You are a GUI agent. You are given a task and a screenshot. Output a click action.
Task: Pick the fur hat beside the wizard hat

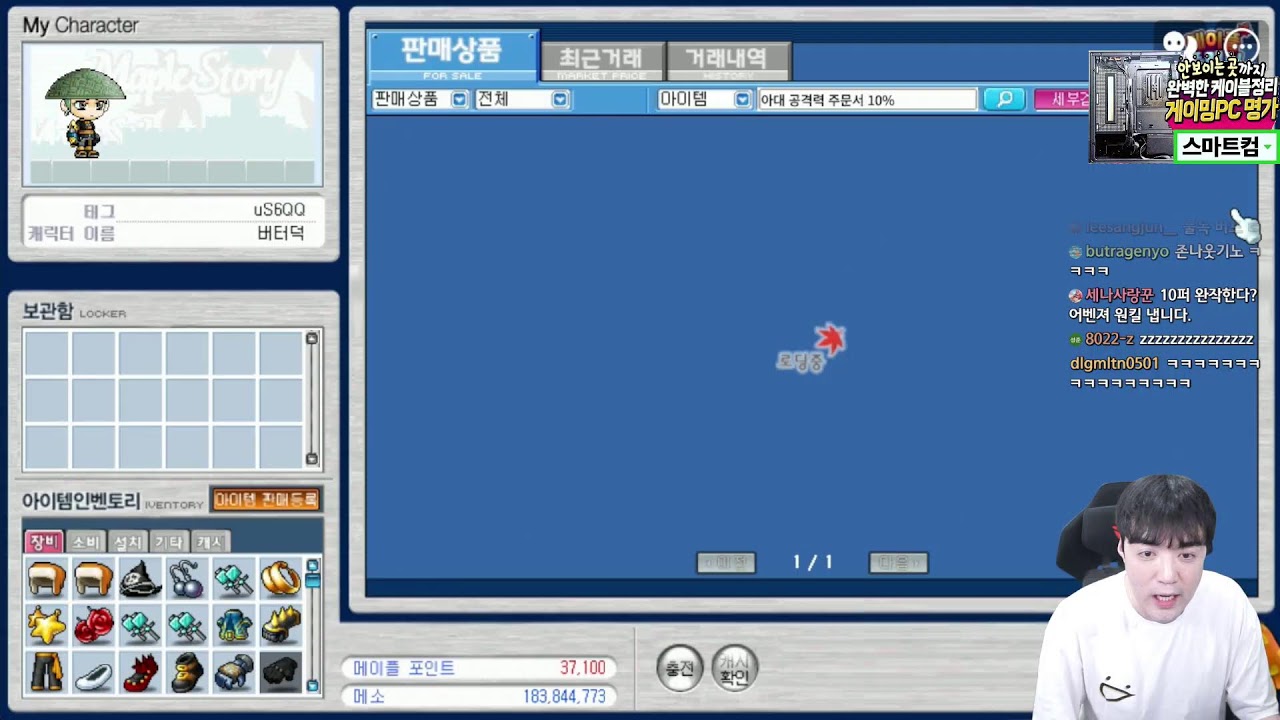coord(93,579)
